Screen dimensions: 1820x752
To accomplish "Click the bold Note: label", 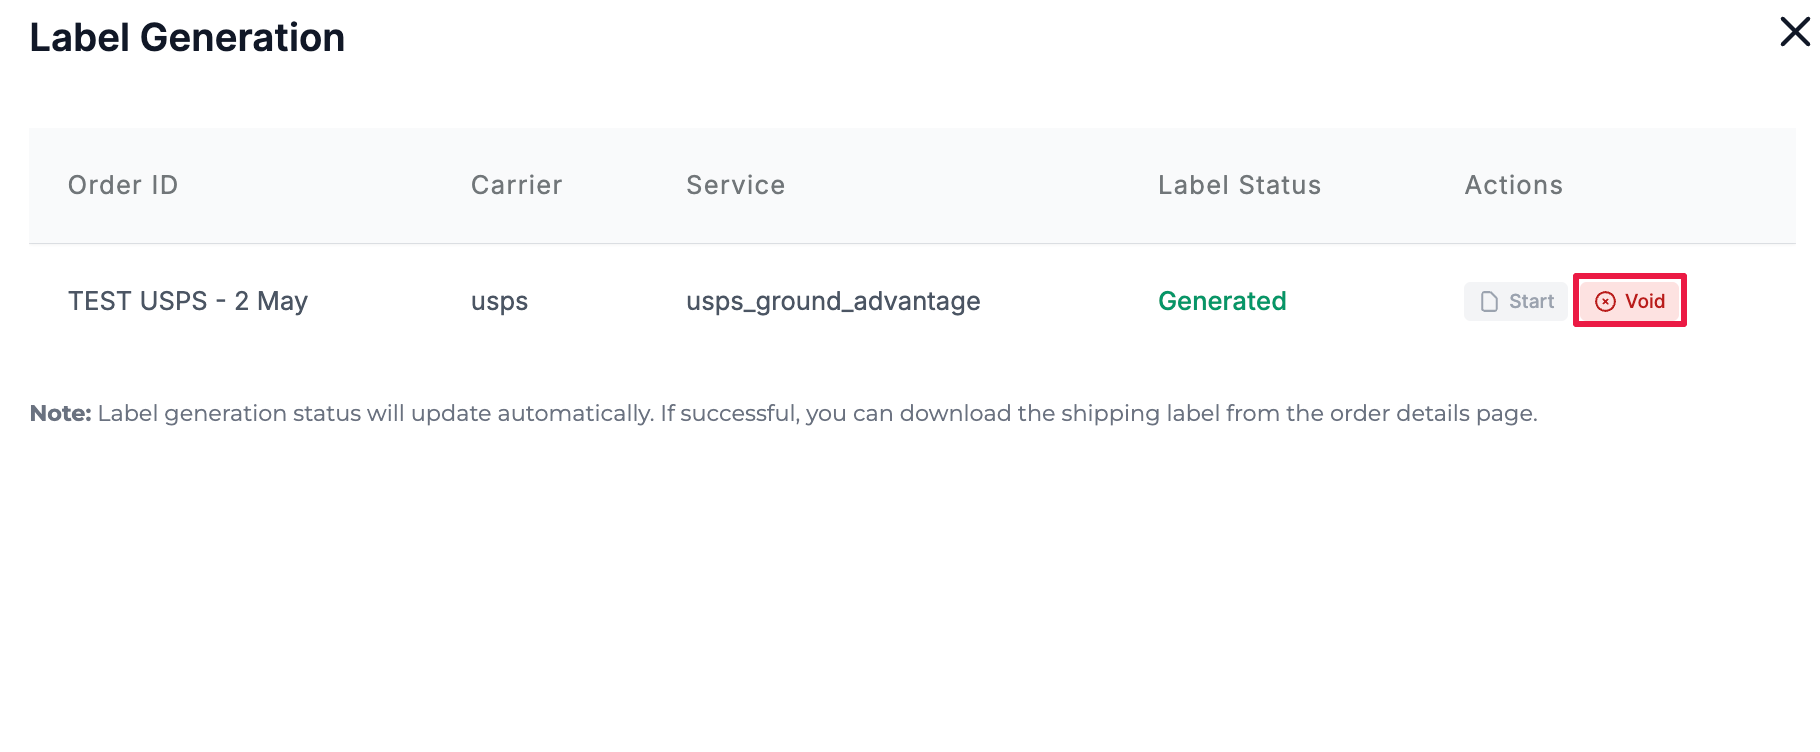I will click(x=60, y=413).
